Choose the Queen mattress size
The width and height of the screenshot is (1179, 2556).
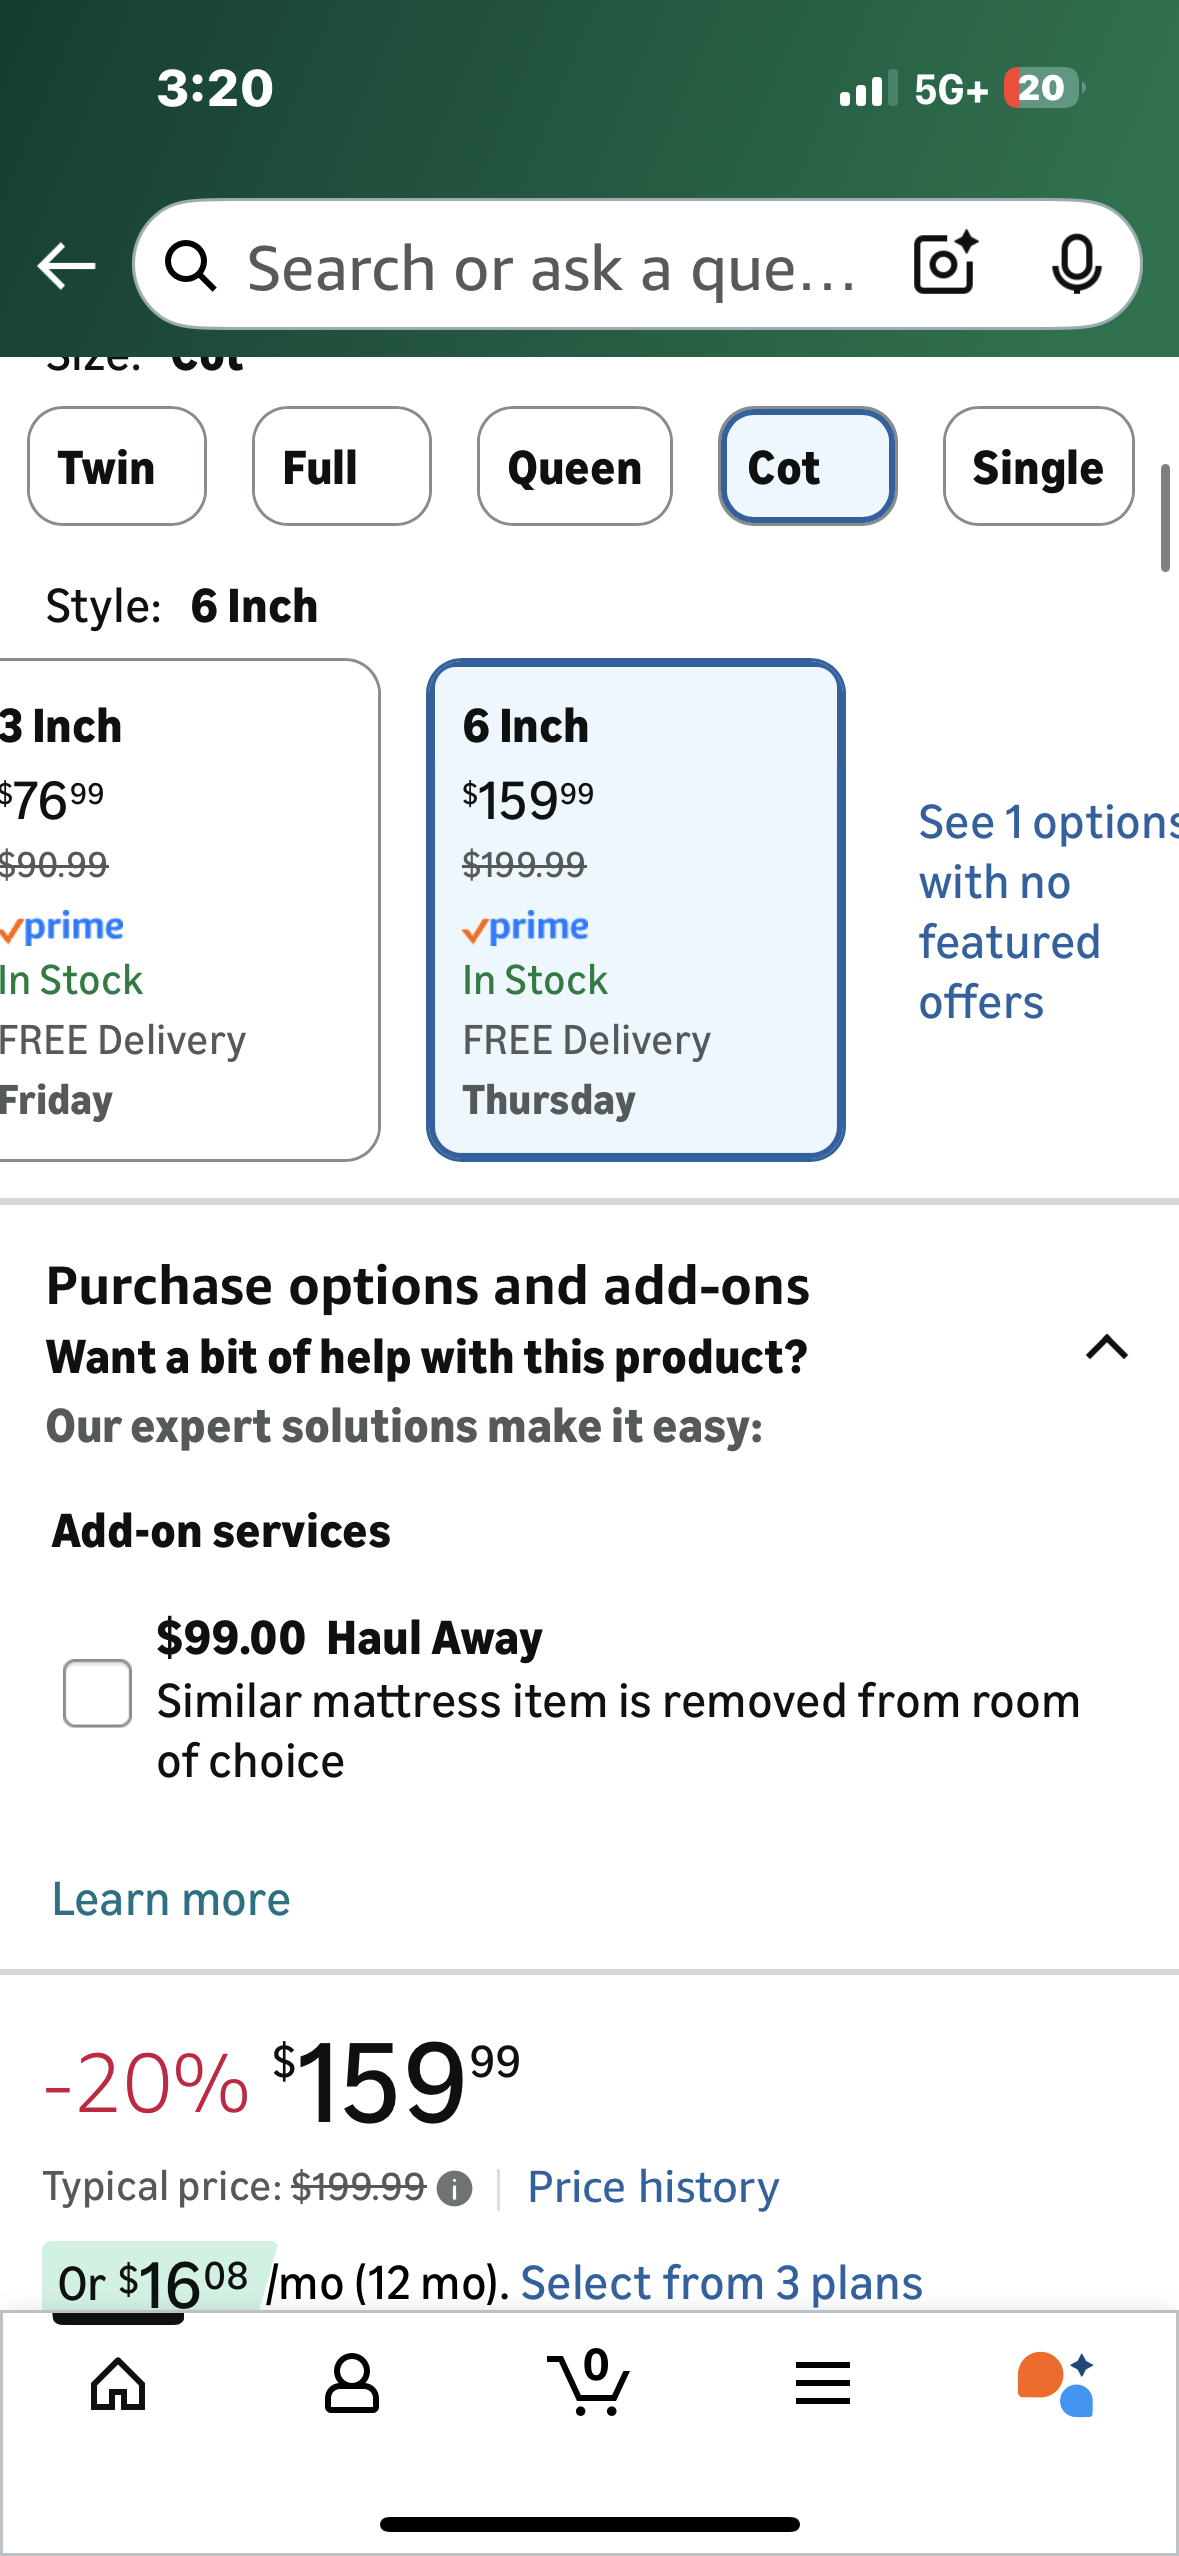[x=574, y=467]
